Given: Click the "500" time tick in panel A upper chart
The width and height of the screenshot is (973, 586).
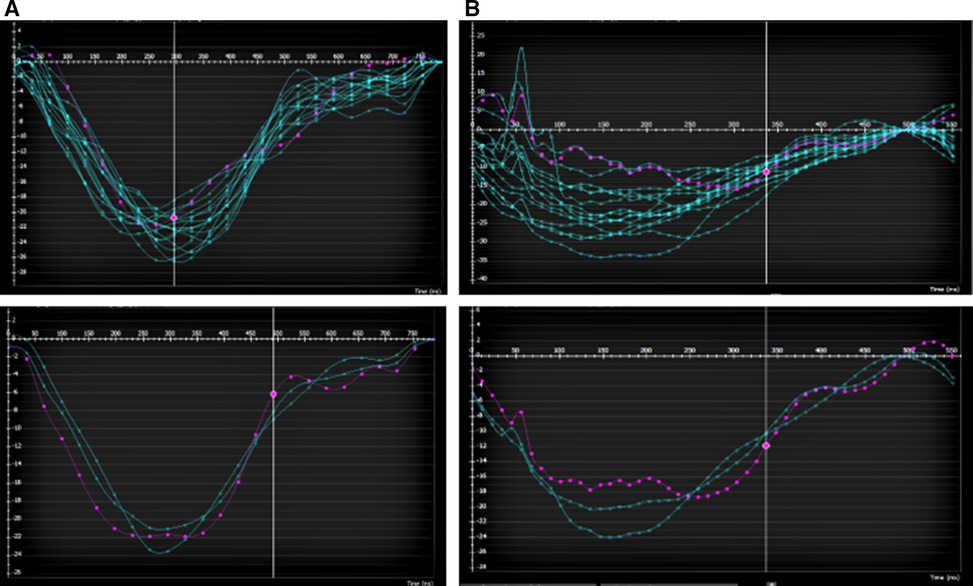Looking at the screenshot, I should pyautogui.click(x=285, y=56).
